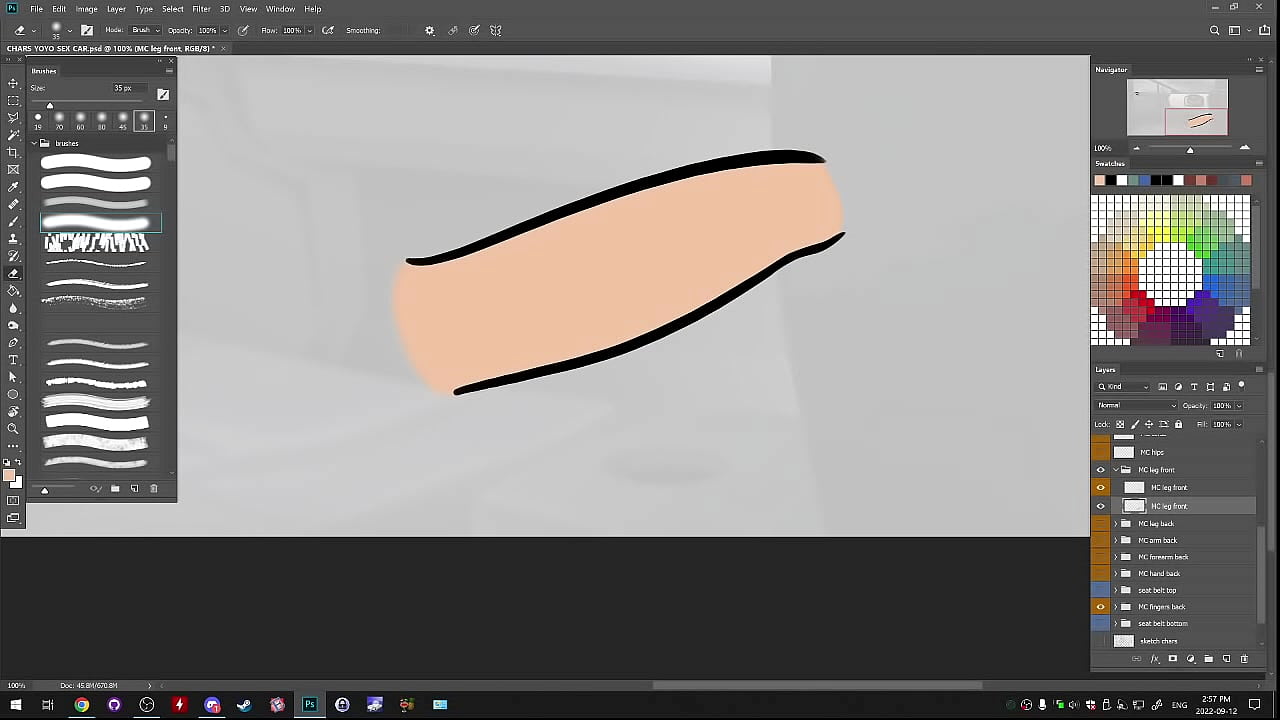Select the Type tool
The width and height of the screenshot is (1280, 720).
click(13, 360)
